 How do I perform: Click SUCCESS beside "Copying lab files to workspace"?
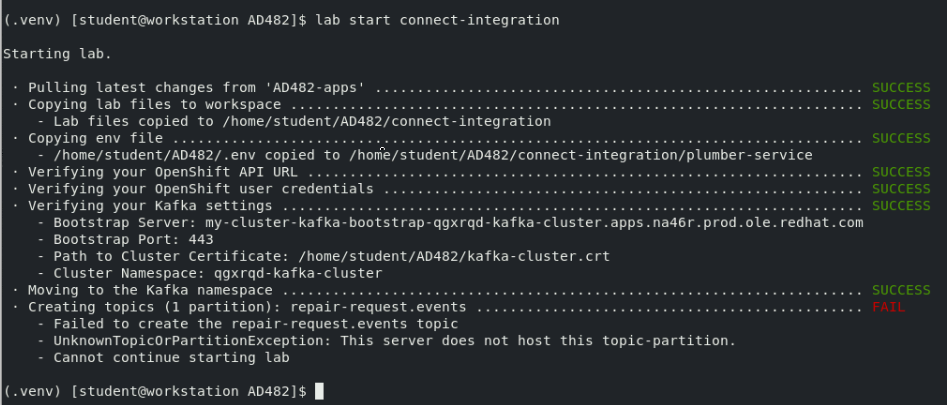tap(901, 104)
